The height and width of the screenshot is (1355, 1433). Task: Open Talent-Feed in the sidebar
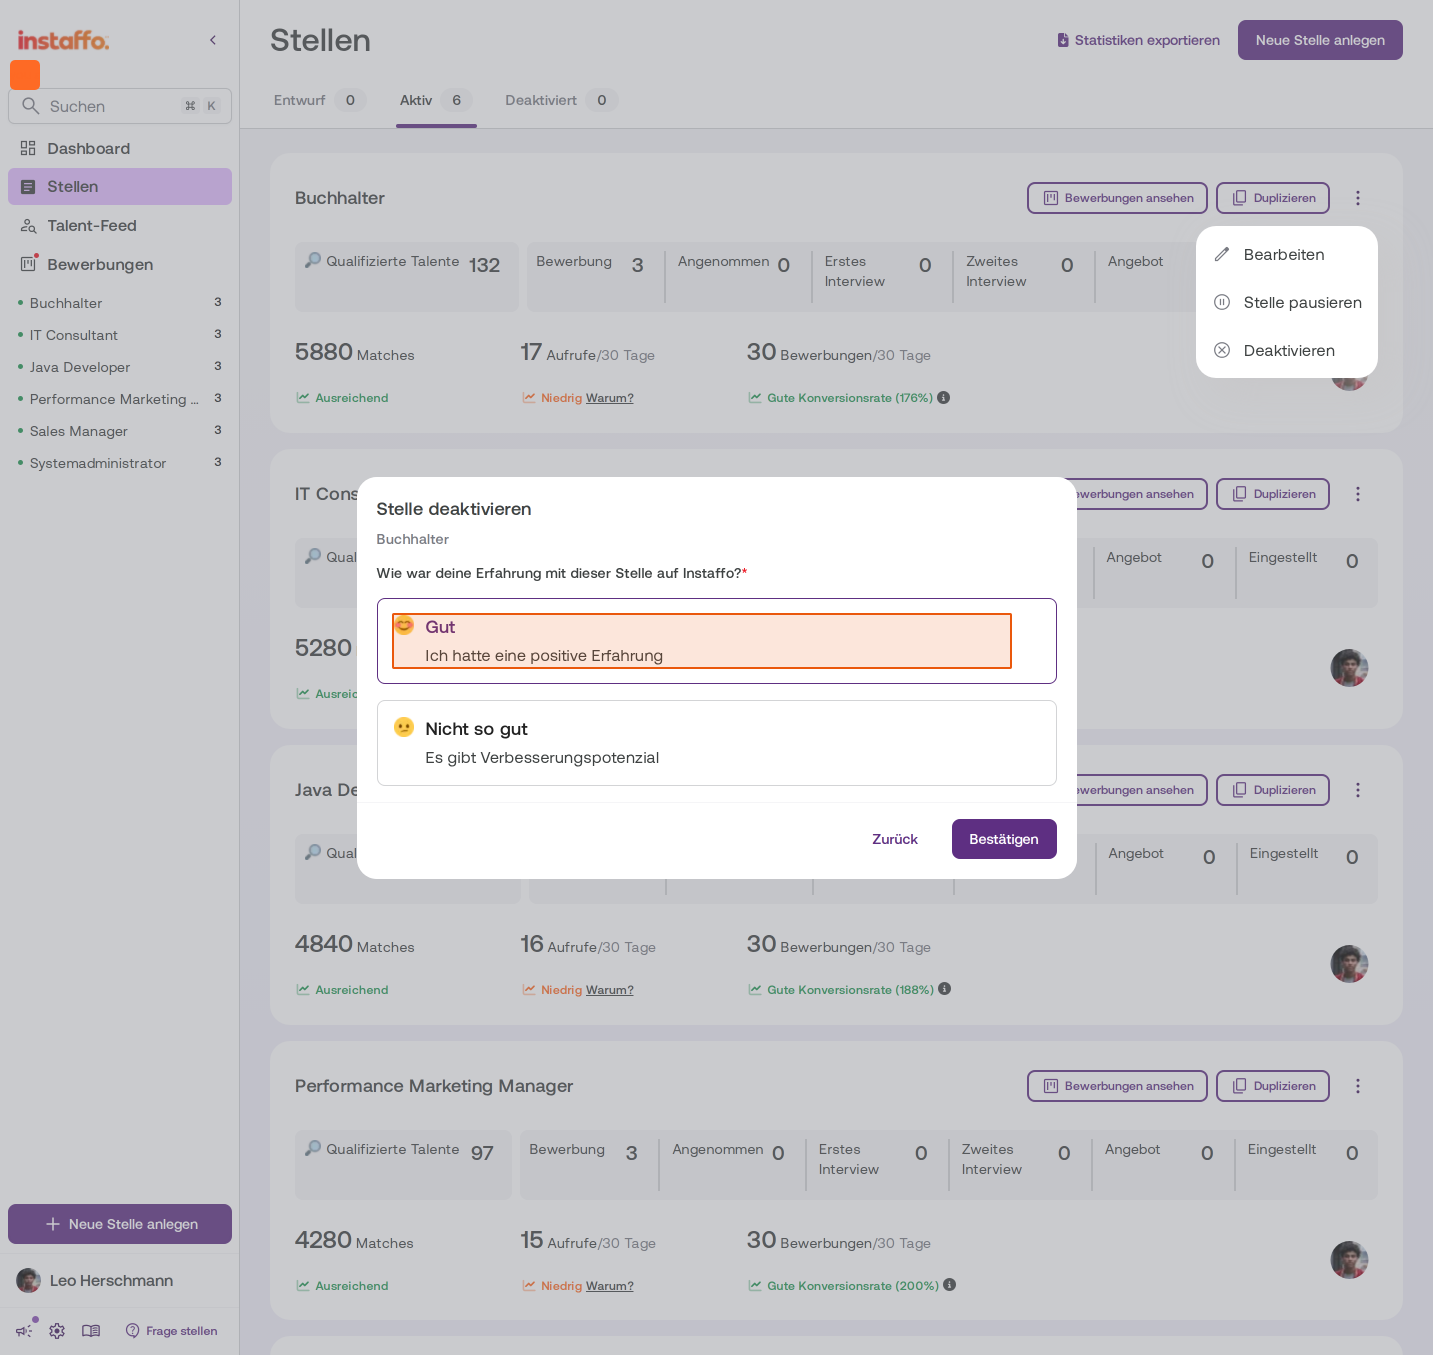coord(120,226)
